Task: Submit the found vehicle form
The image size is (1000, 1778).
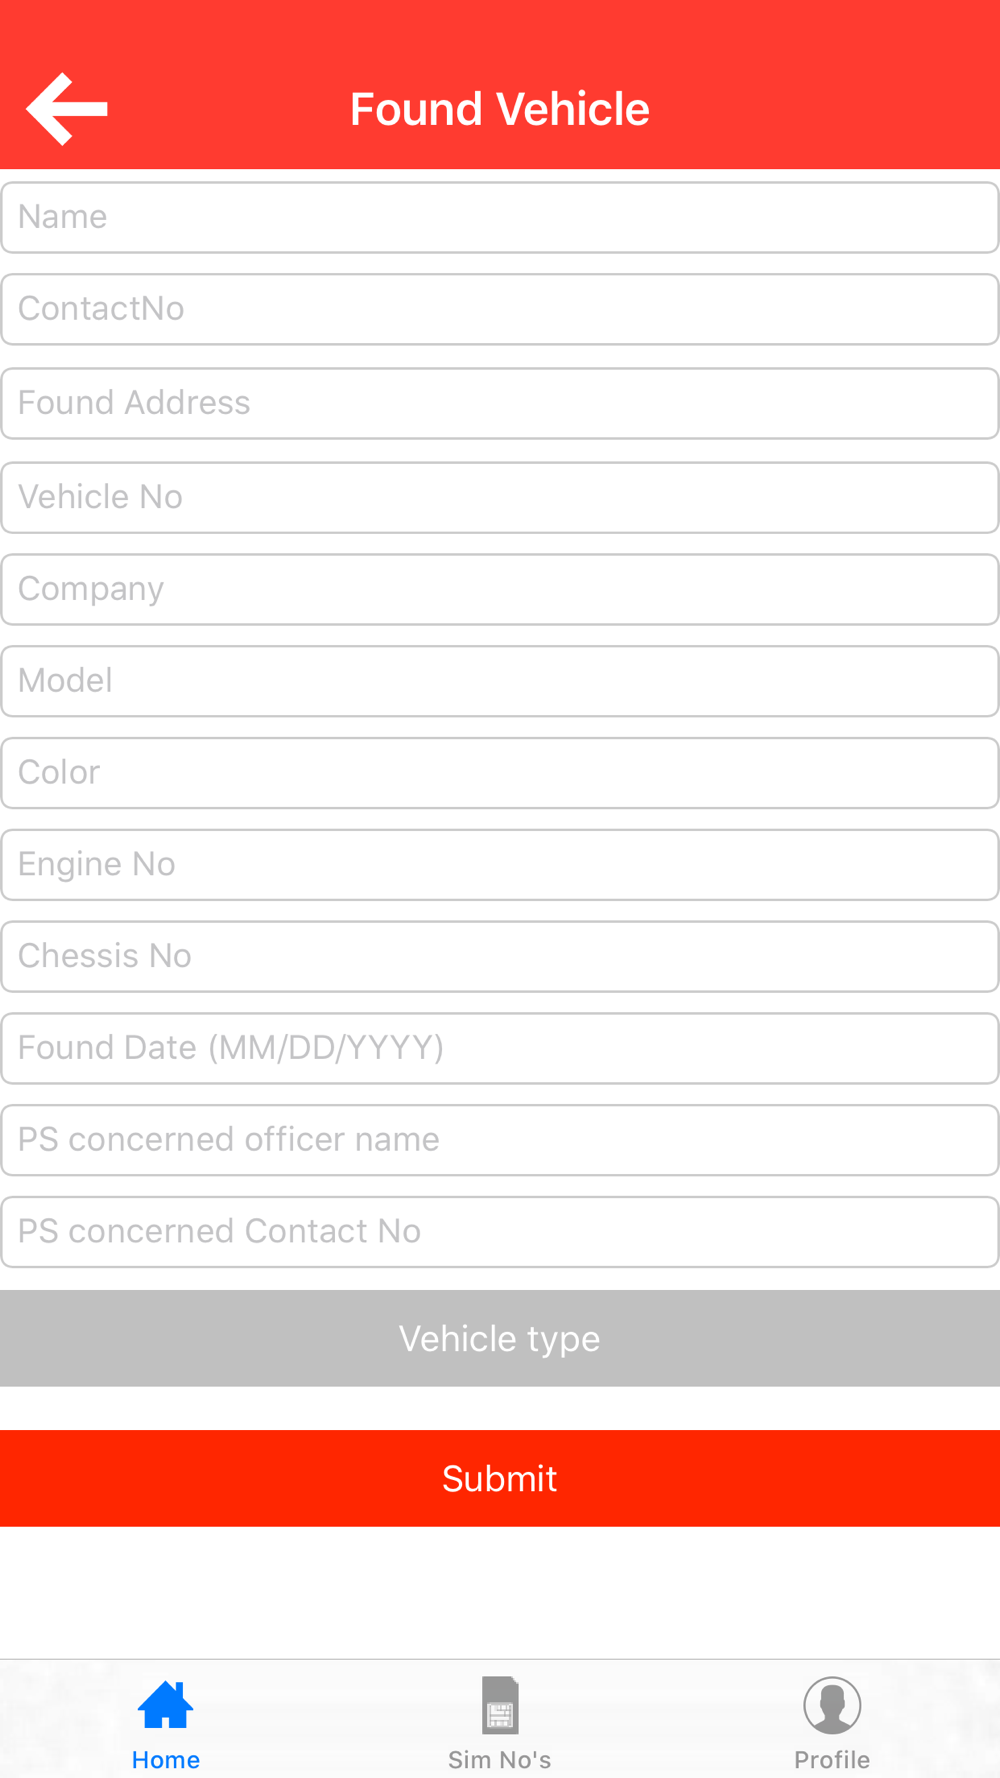Action: [500, 1478]
